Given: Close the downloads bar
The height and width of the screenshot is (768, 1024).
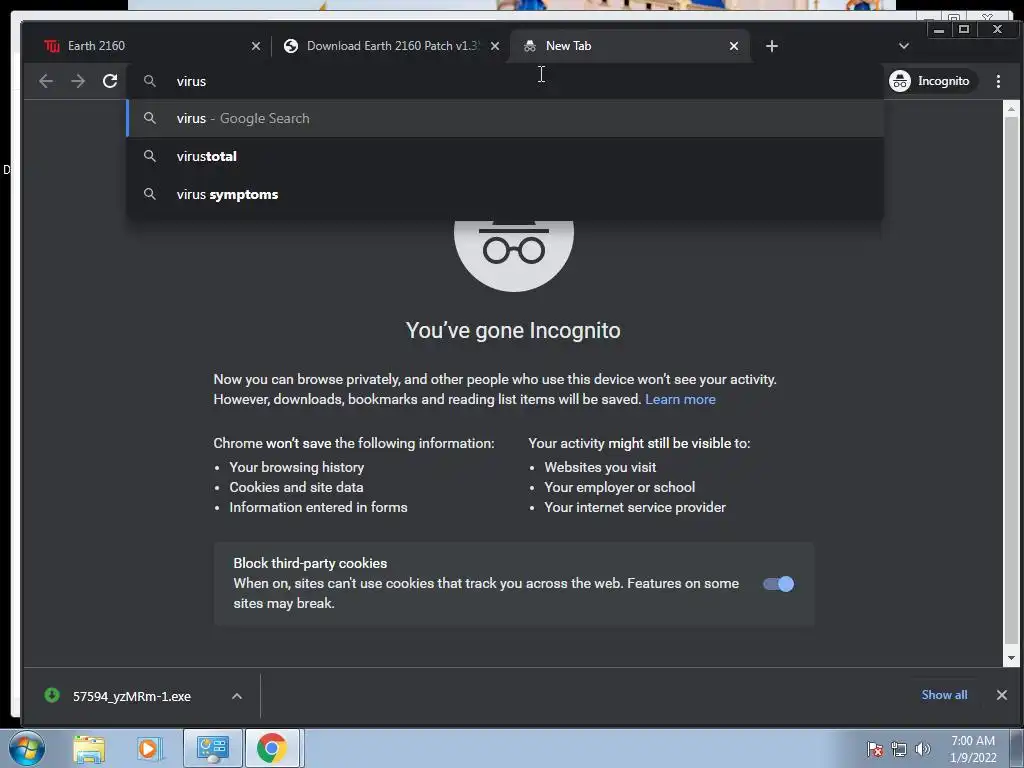Looking at the screenshot, I should click(x=1002, y=695).
